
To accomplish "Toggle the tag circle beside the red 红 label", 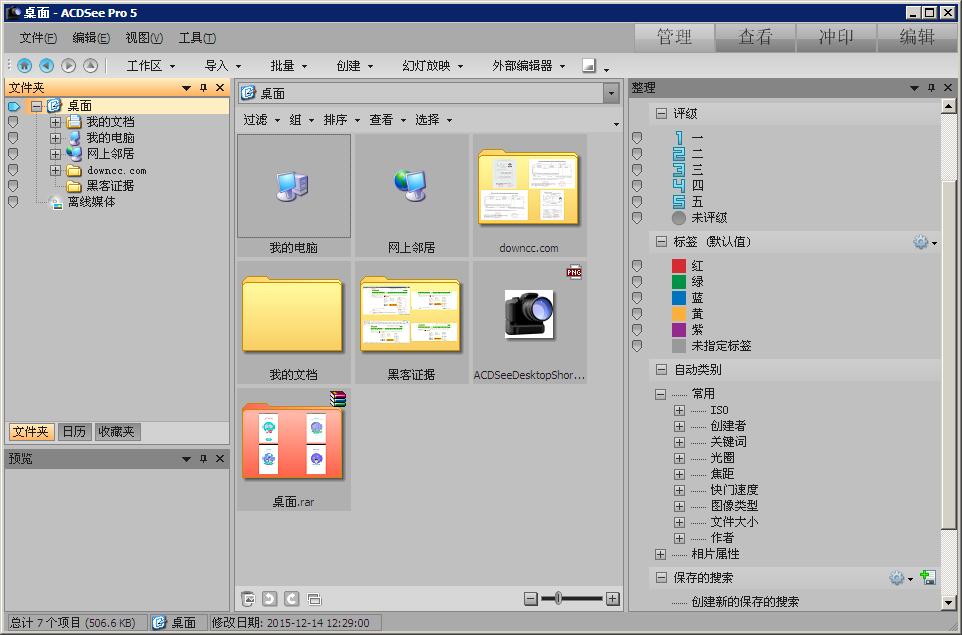I will 637,264.
